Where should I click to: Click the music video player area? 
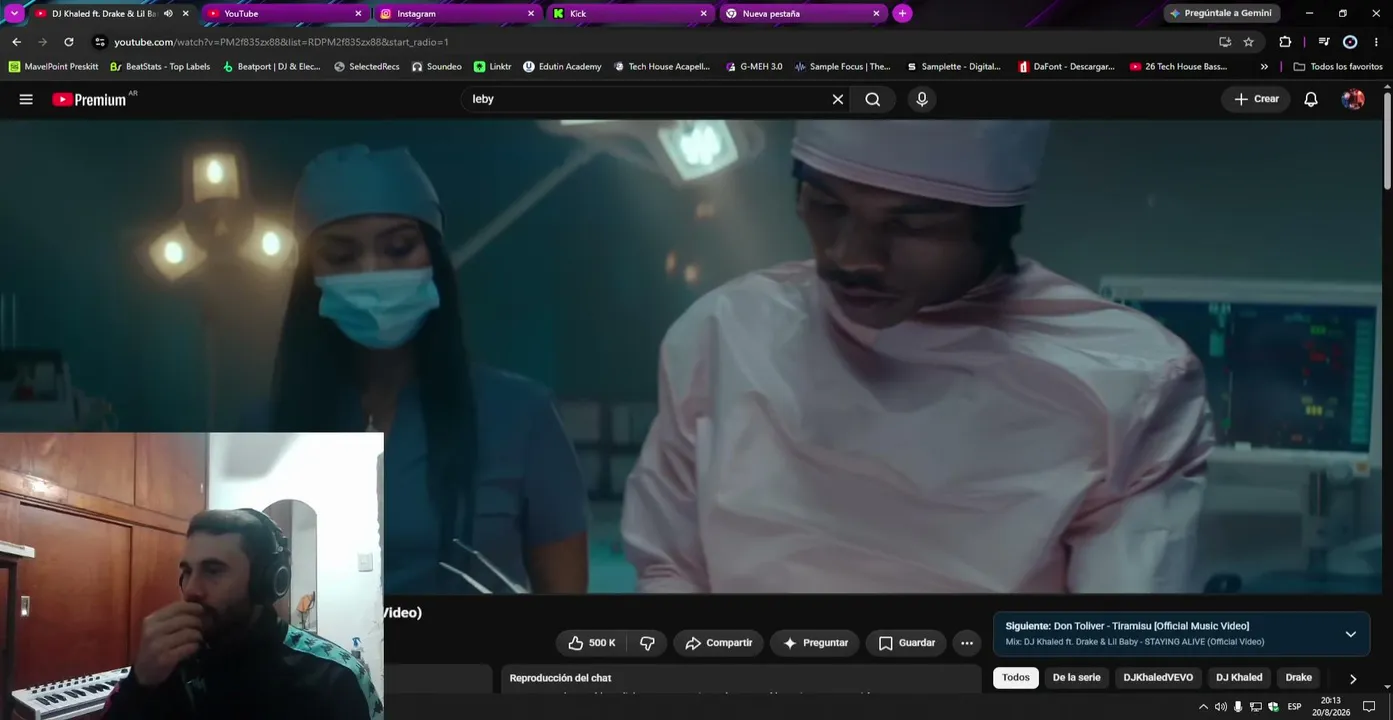(x=690, y=357)
